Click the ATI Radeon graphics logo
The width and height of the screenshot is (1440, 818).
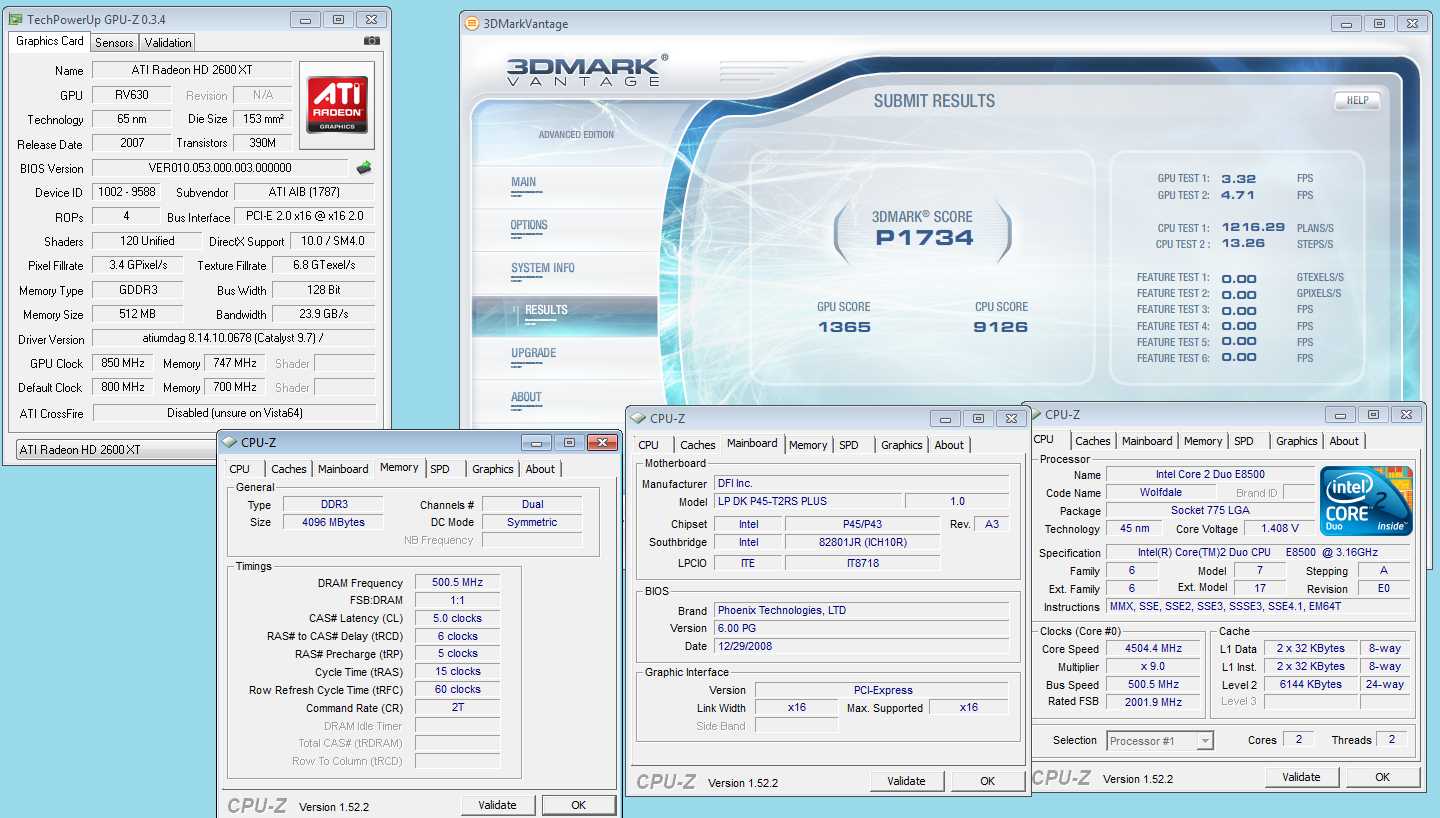(x=337, y=106)
